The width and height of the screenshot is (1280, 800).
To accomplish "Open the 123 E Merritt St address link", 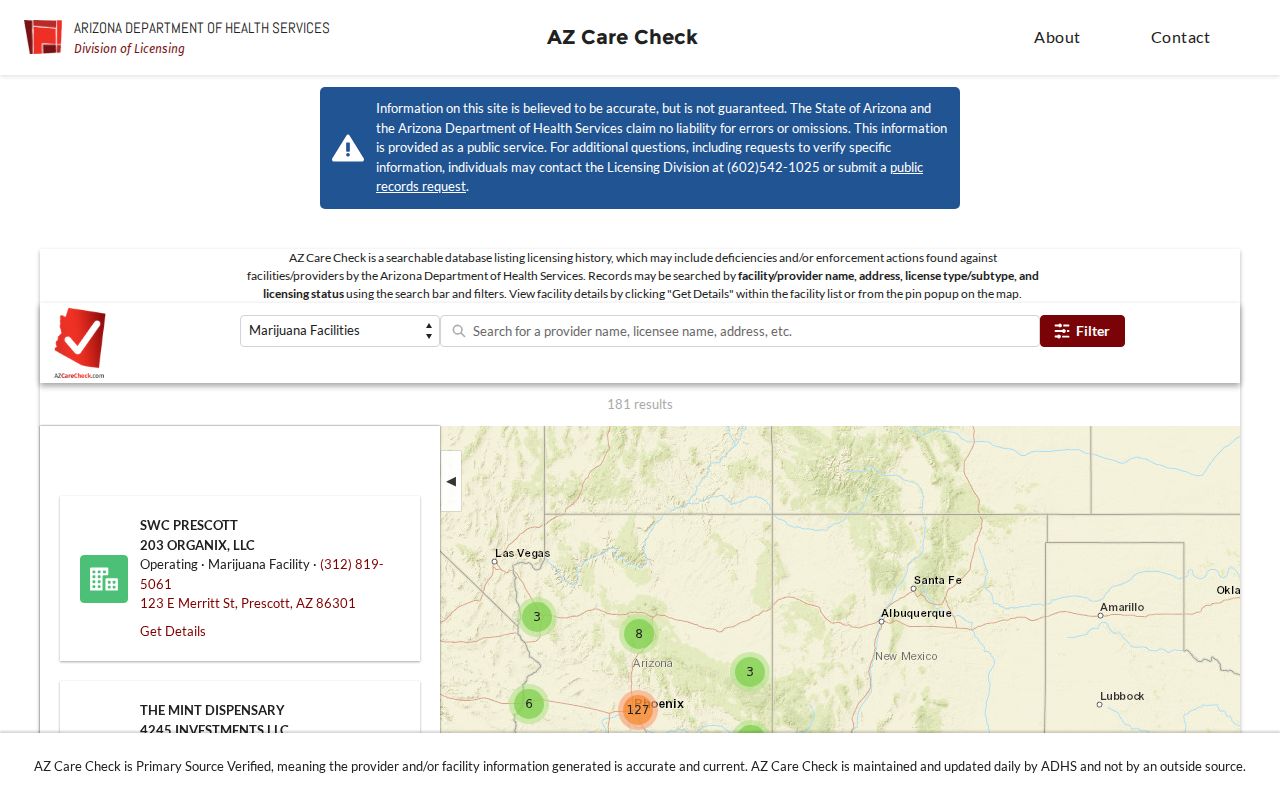I will pos(248,603).
